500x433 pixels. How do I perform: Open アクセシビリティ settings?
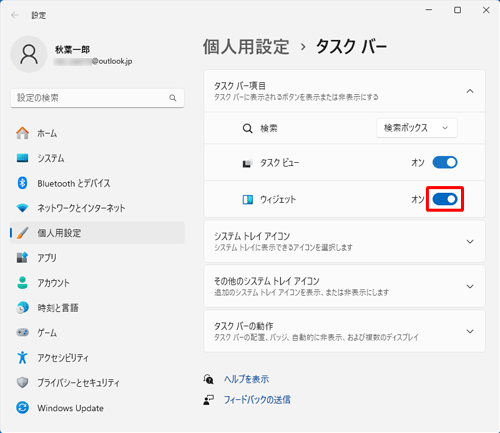click(97, 358)
